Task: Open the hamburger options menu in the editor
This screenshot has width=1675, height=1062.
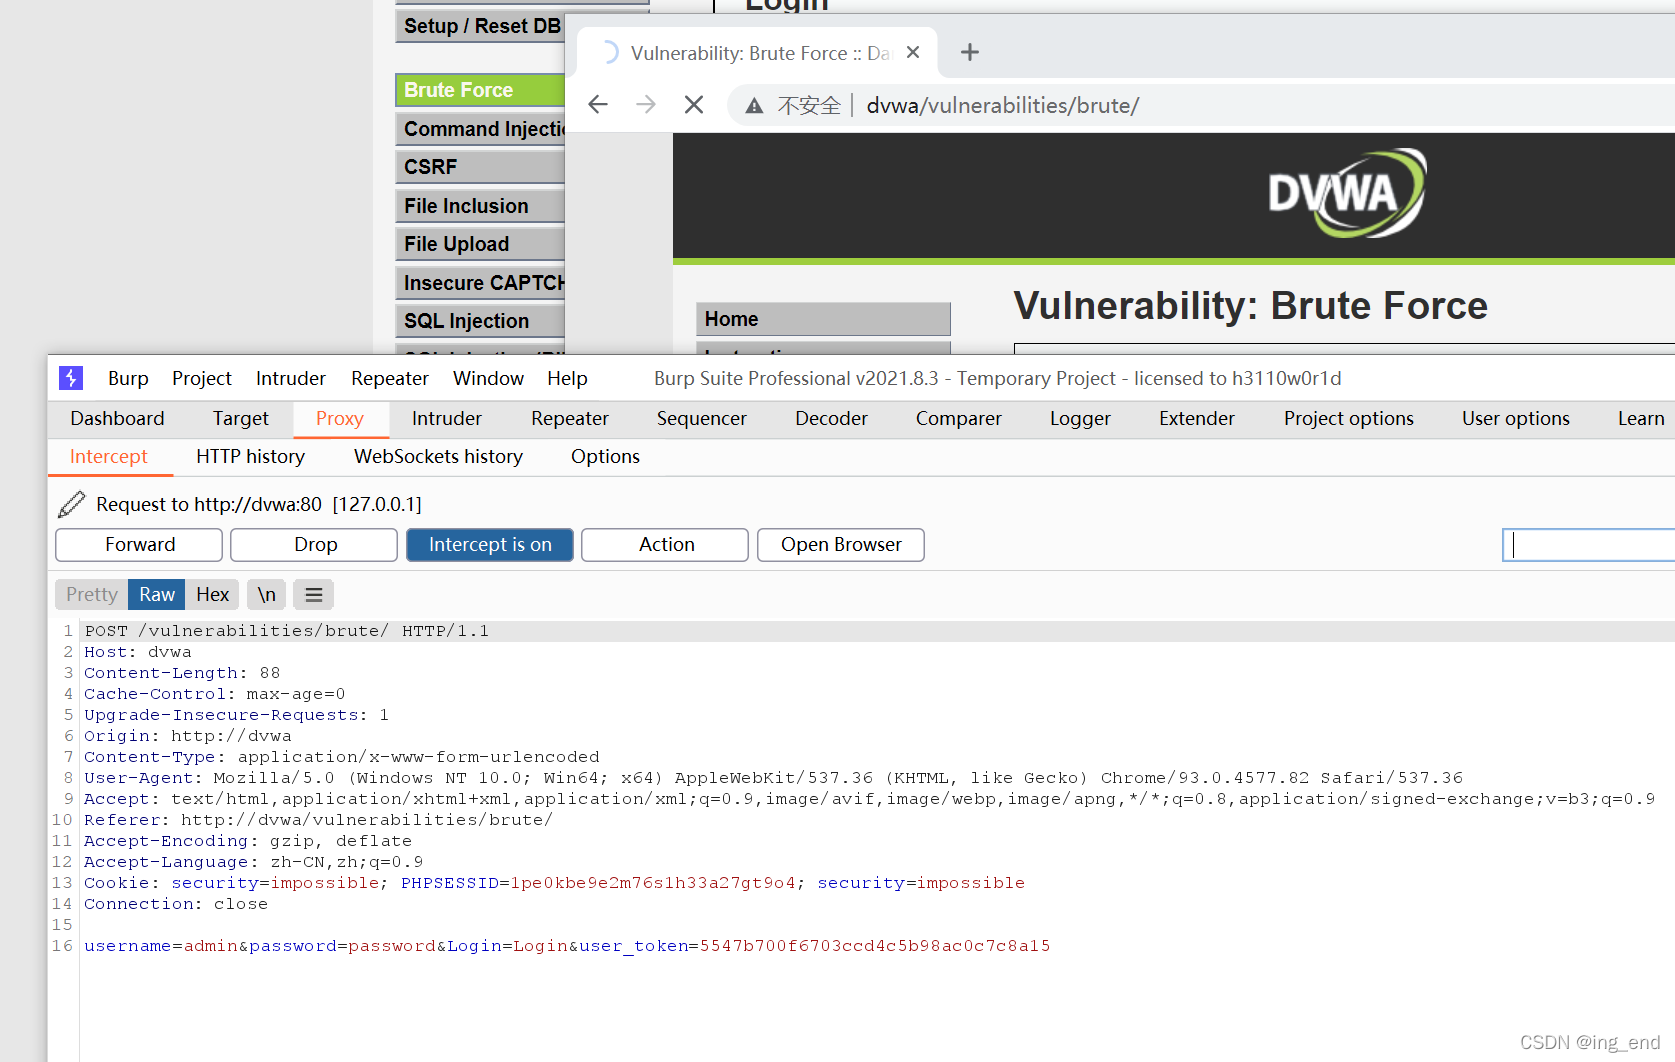Action: pyautogui.click(x=314, y=595)
